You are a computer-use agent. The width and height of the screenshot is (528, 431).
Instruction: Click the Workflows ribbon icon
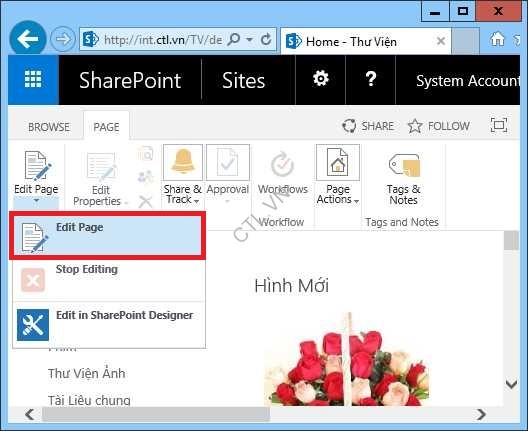(x=283, y=164)
